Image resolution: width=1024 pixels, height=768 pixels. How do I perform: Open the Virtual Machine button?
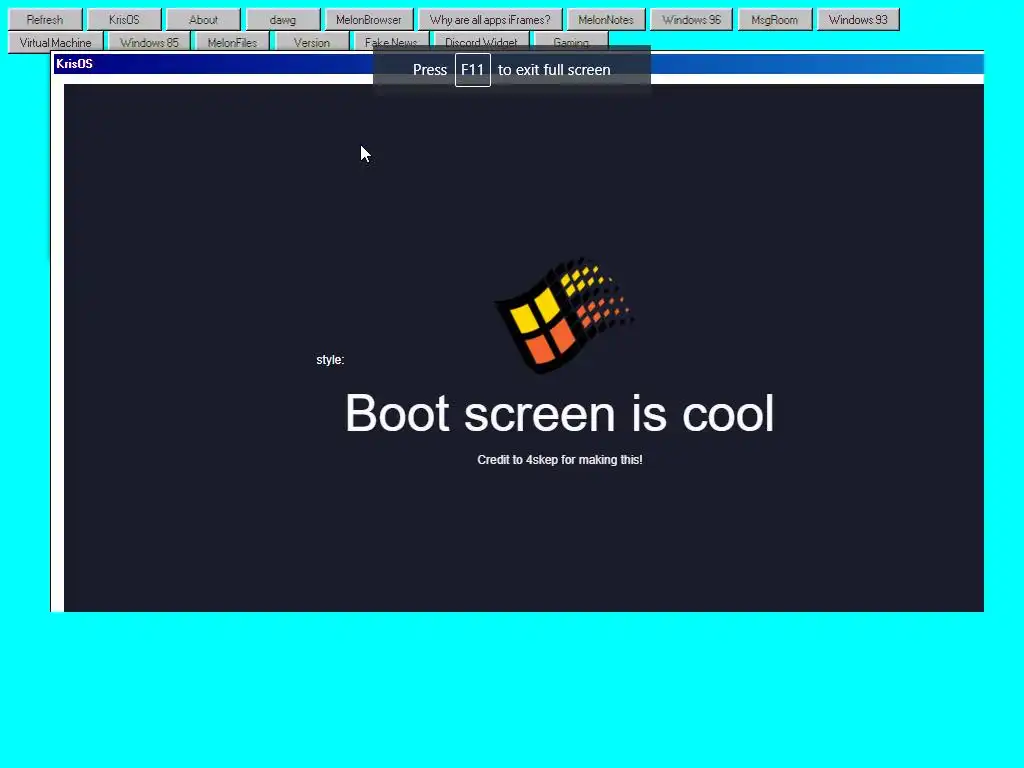[56, 42]
